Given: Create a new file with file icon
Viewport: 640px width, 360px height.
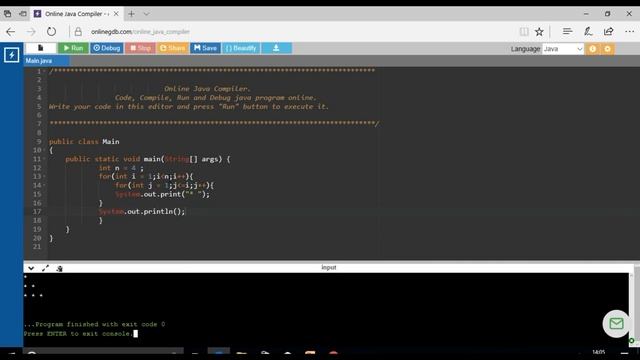Looking at the screenshot, I should coord(41,48).
